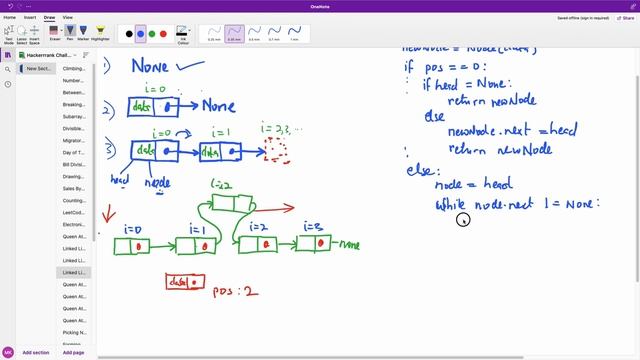Image resolution: width=640 pixels, height=360 pixels.
Task: Open the Between... page
Action: [x=74, y=93]
